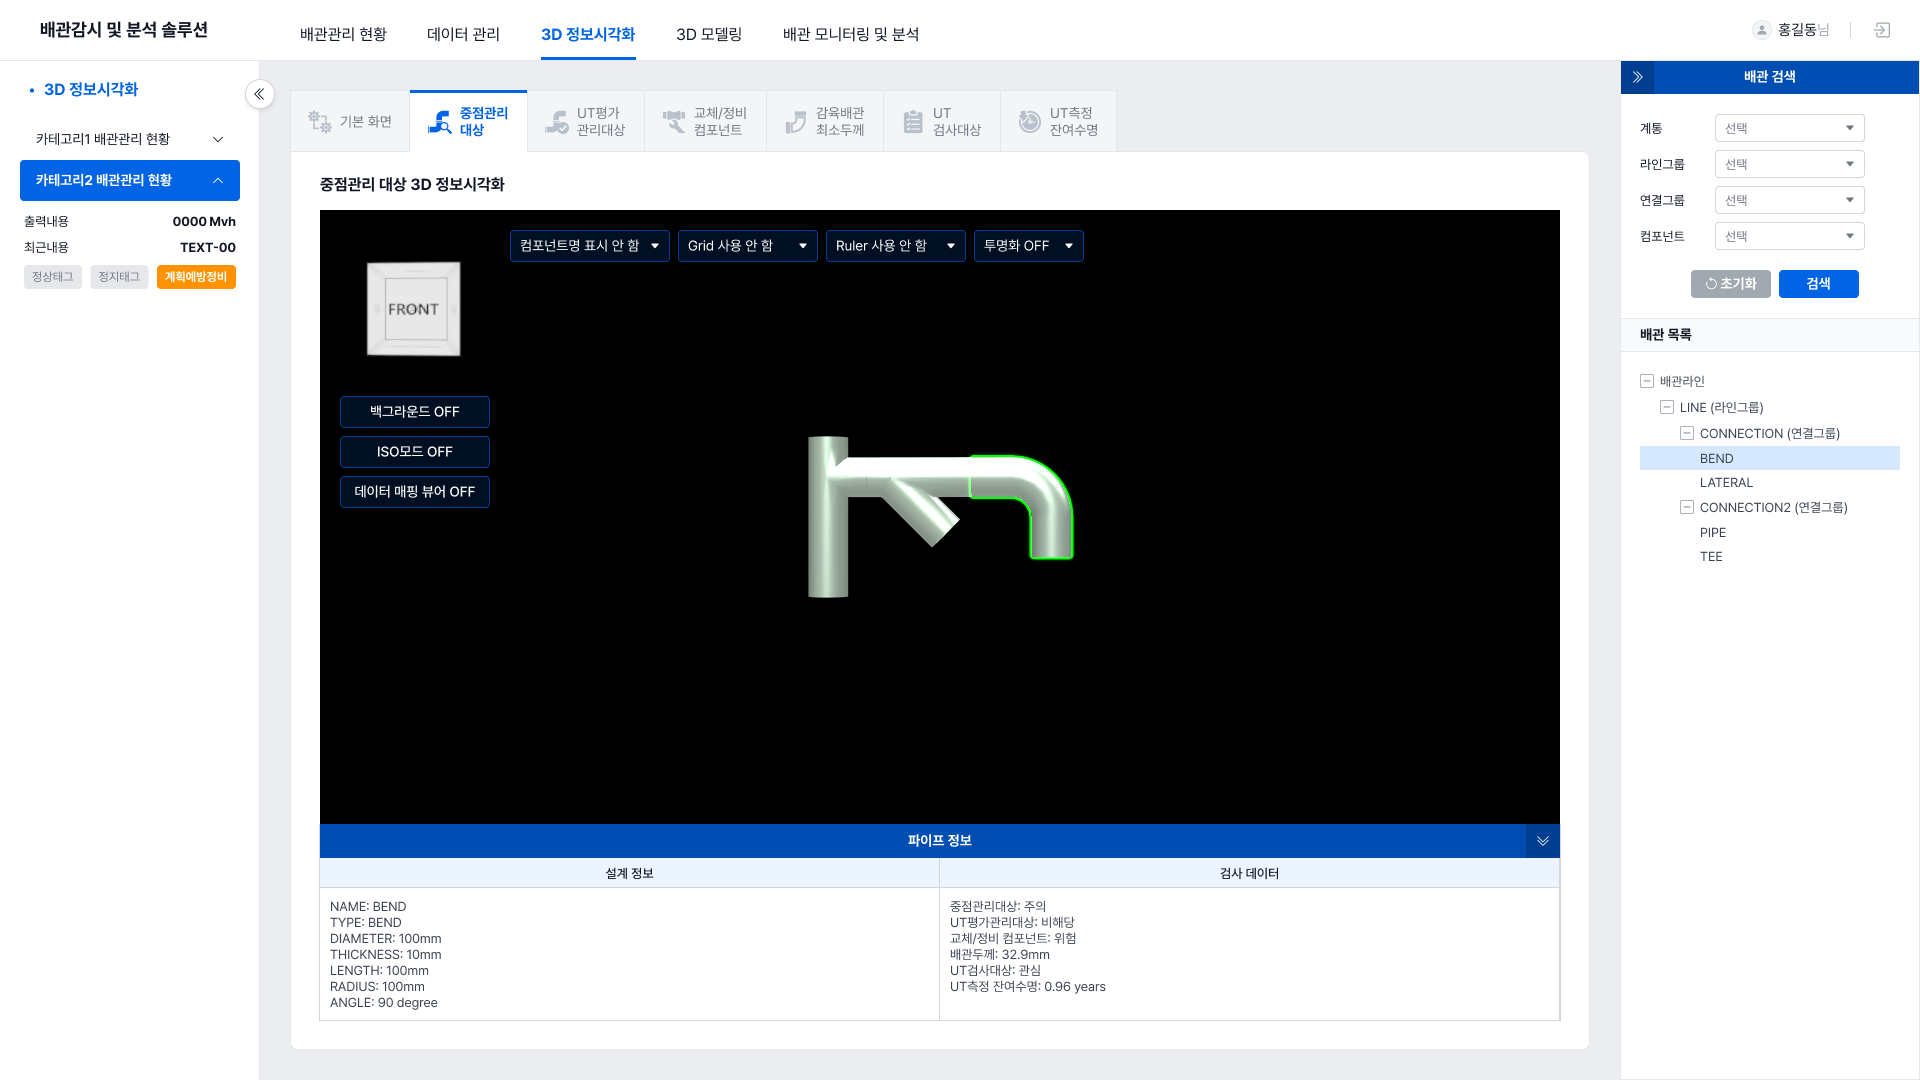1920x1080 pixels.
Task: Click the 교체/정비 컴포넌트 wrench icon
Action: point(674,122)
